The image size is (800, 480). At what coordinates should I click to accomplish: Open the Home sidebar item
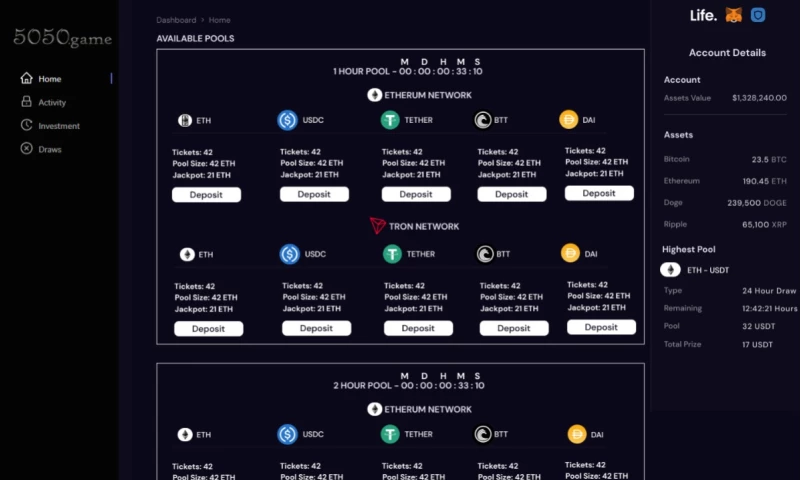pos(50,78)
